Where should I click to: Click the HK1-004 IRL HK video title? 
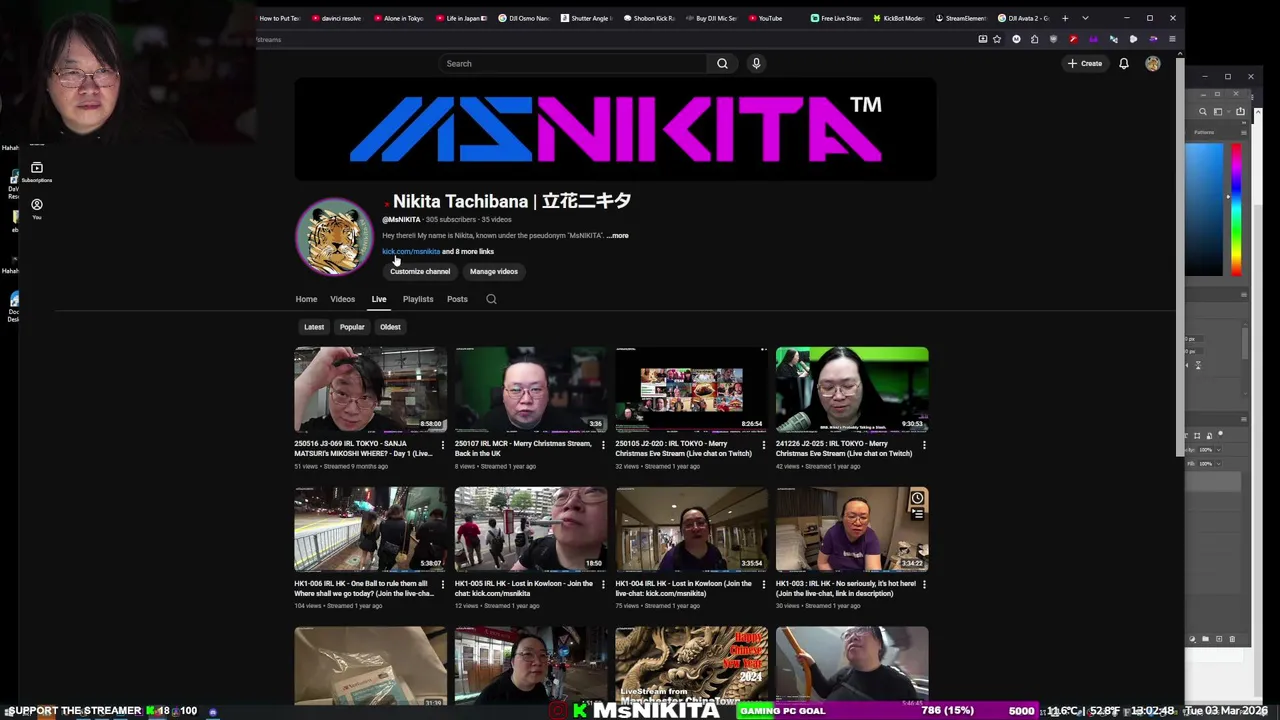tap(684, 589)
